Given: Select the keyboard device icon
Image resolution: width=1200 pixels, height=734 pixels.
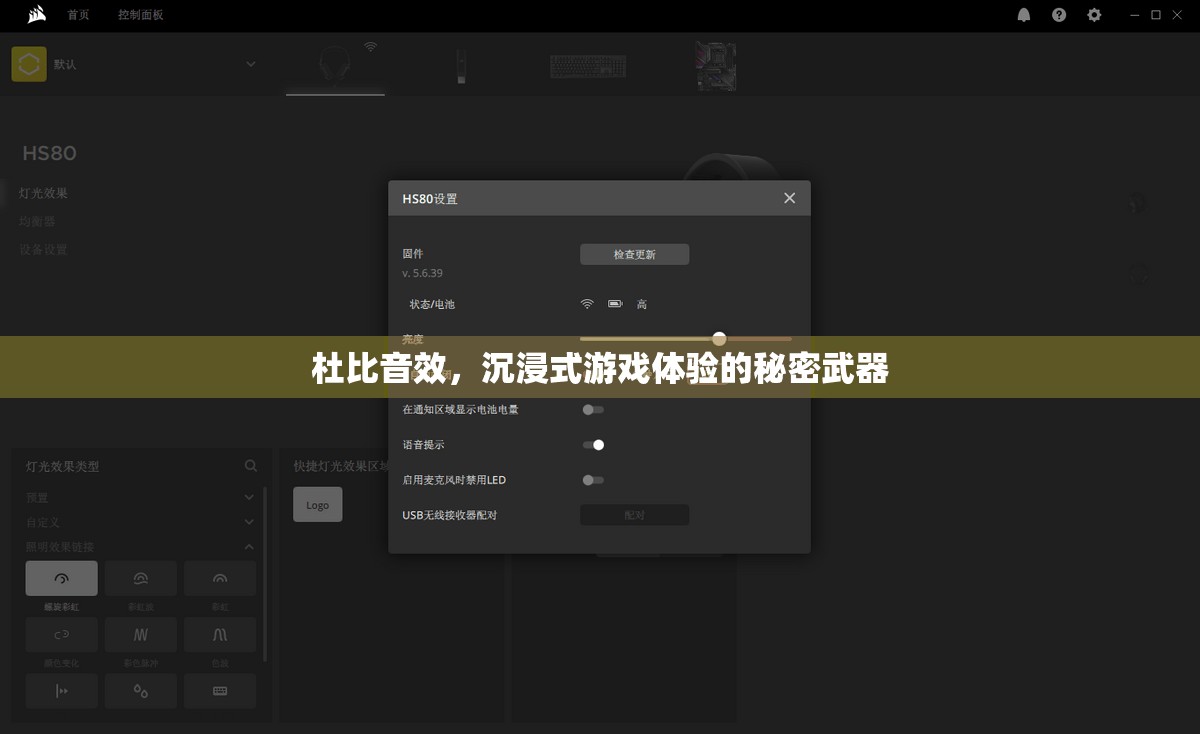Looking at the screenshot, I should click(588, 66).
